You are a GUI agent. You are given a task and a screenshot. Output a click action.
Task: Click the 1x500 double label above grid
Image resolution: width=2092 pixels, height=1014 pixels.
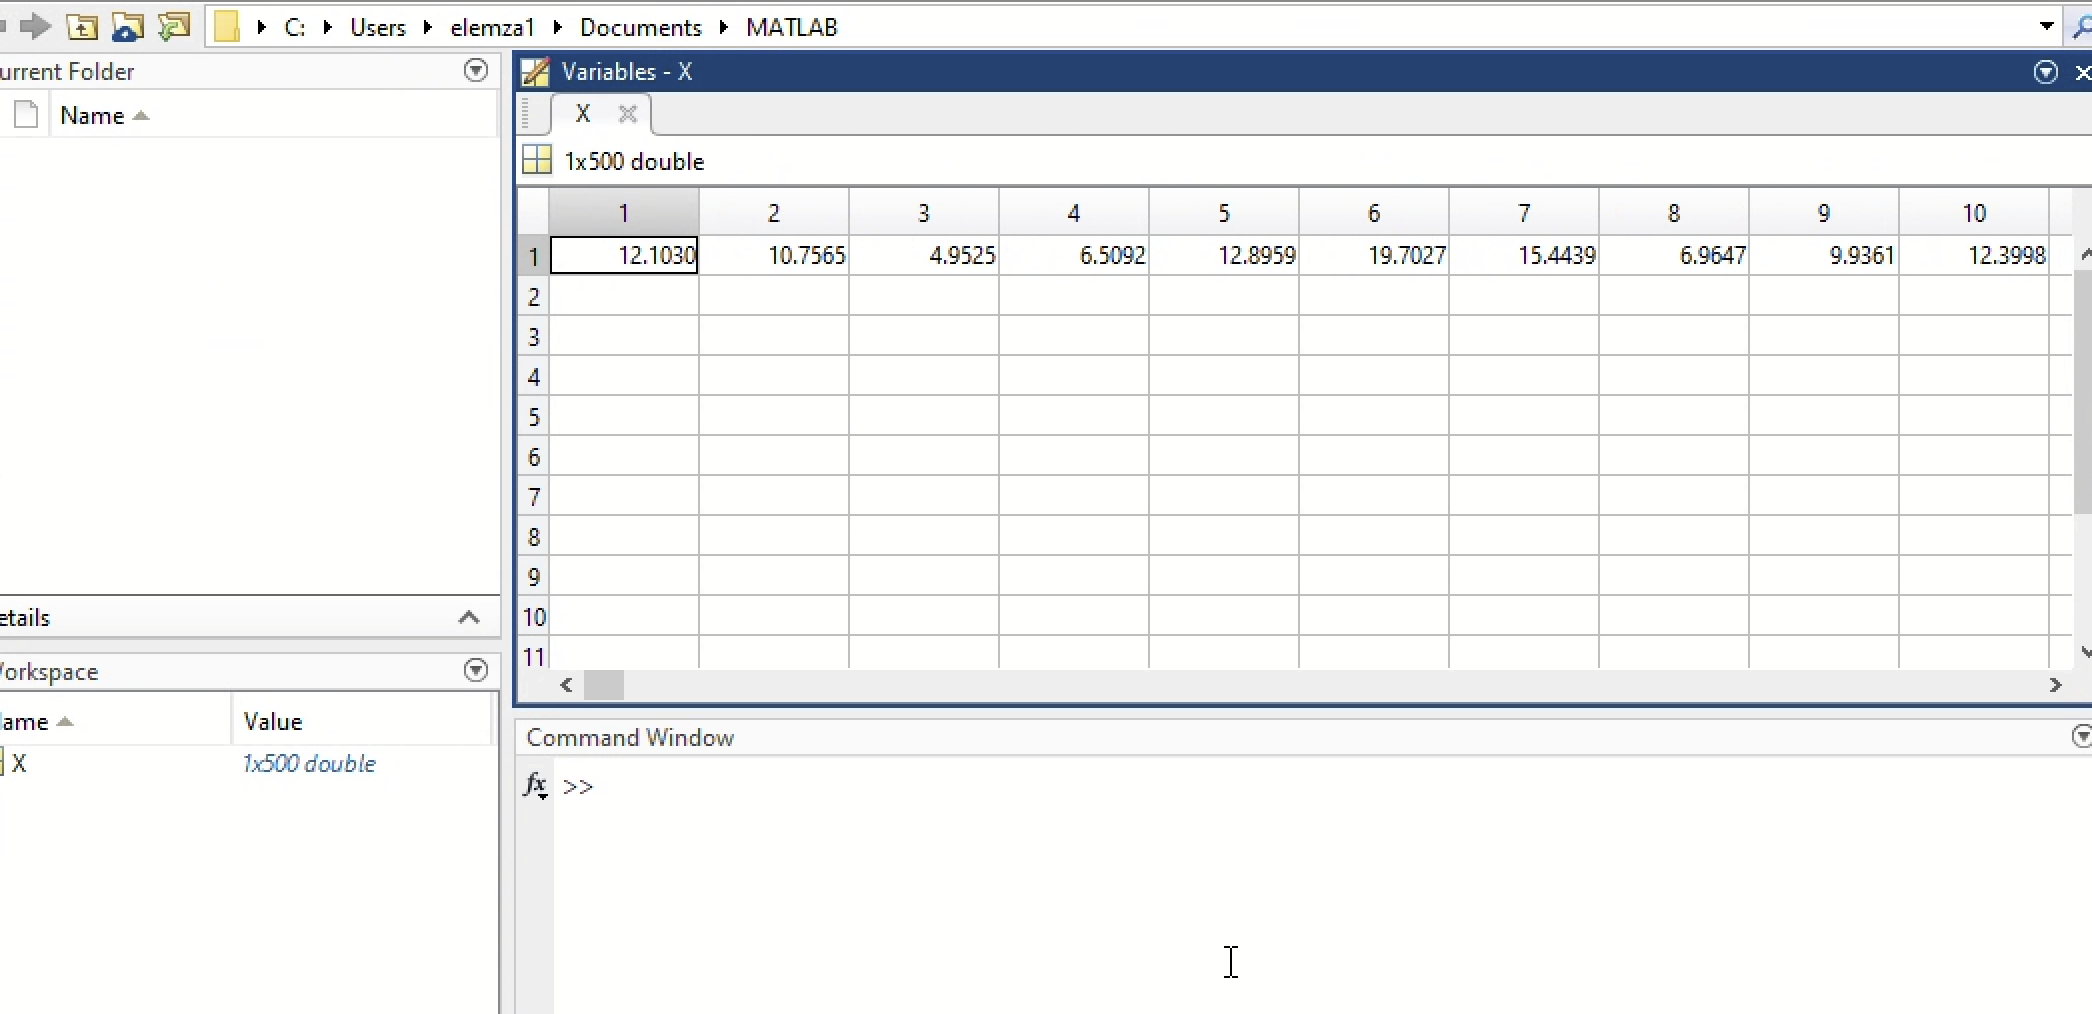tap(635, 161)
